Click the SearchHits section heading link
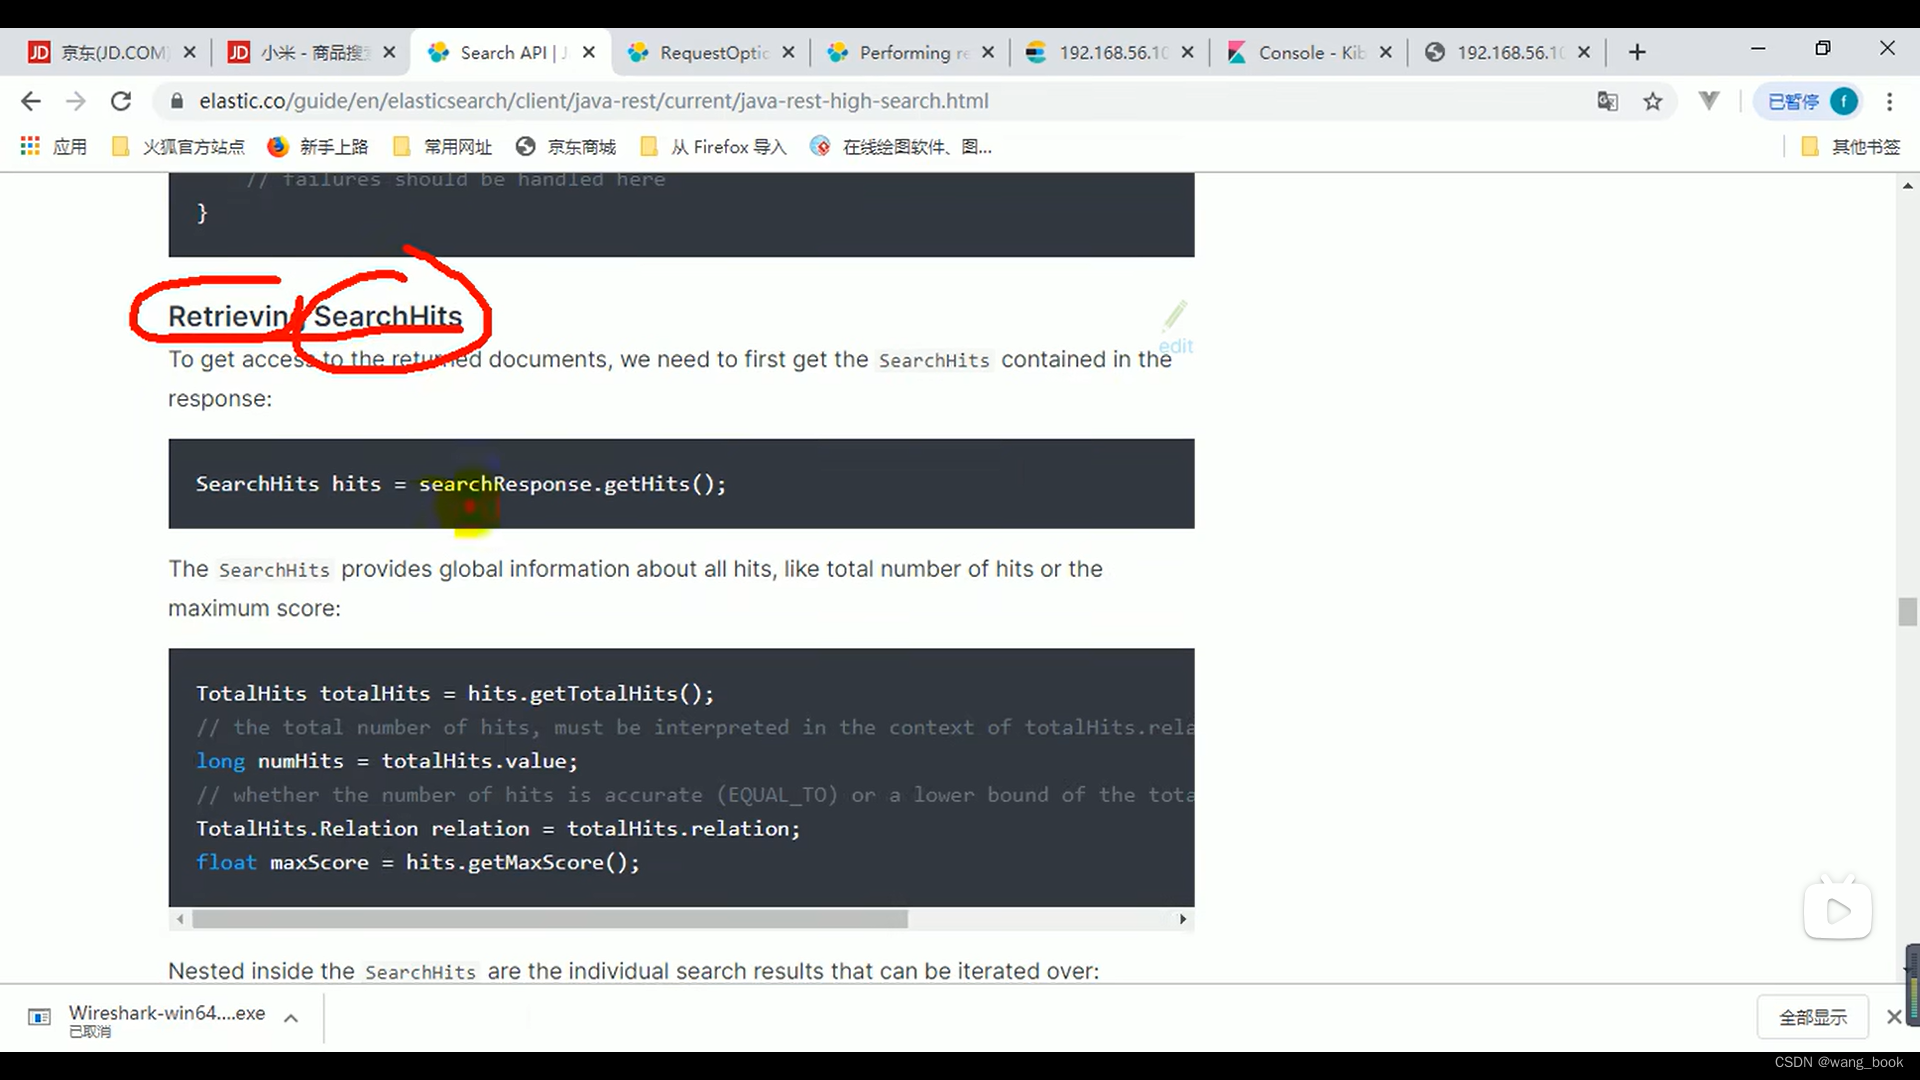Screen dimensions: 1920x1080 point(314,315)
